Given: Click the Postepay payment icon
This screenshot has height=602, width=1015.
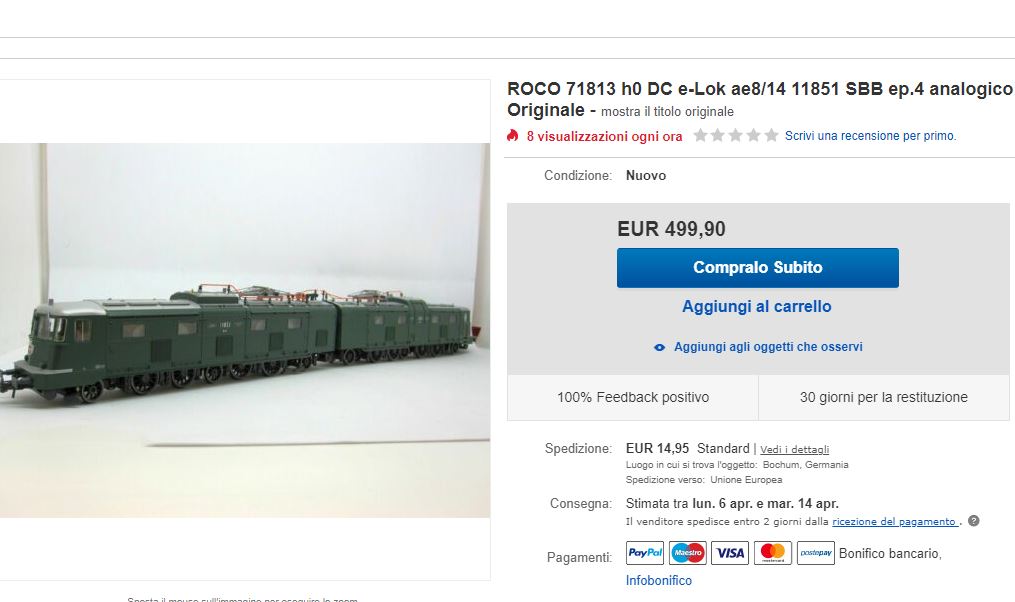Looking at the screenshot, I should pos(816,553).
